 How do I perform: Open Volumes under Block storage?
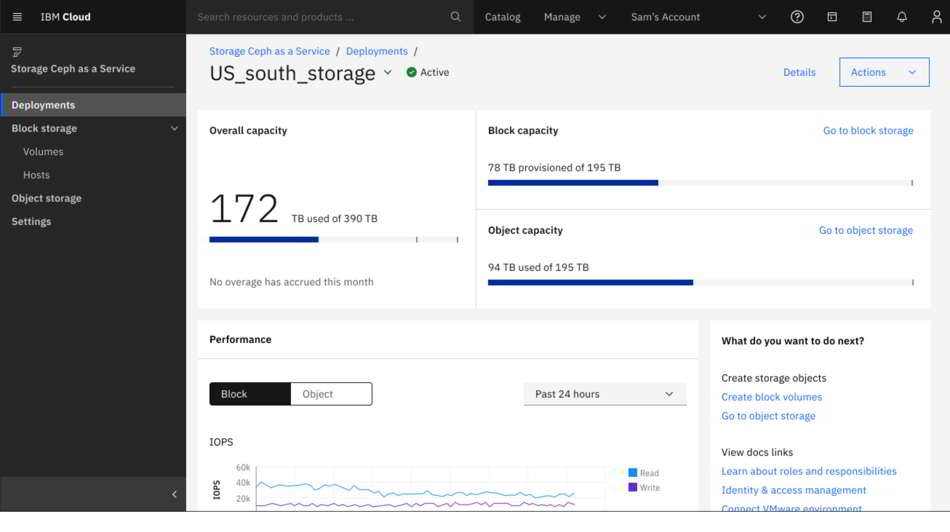[x=43, y=151]
